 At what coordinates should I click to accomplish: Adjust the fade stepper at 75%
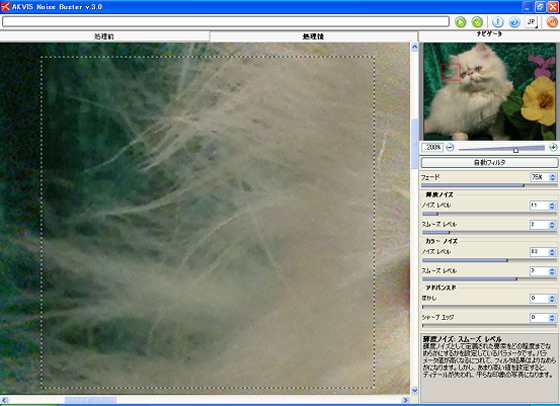click(x=552, y=177)
